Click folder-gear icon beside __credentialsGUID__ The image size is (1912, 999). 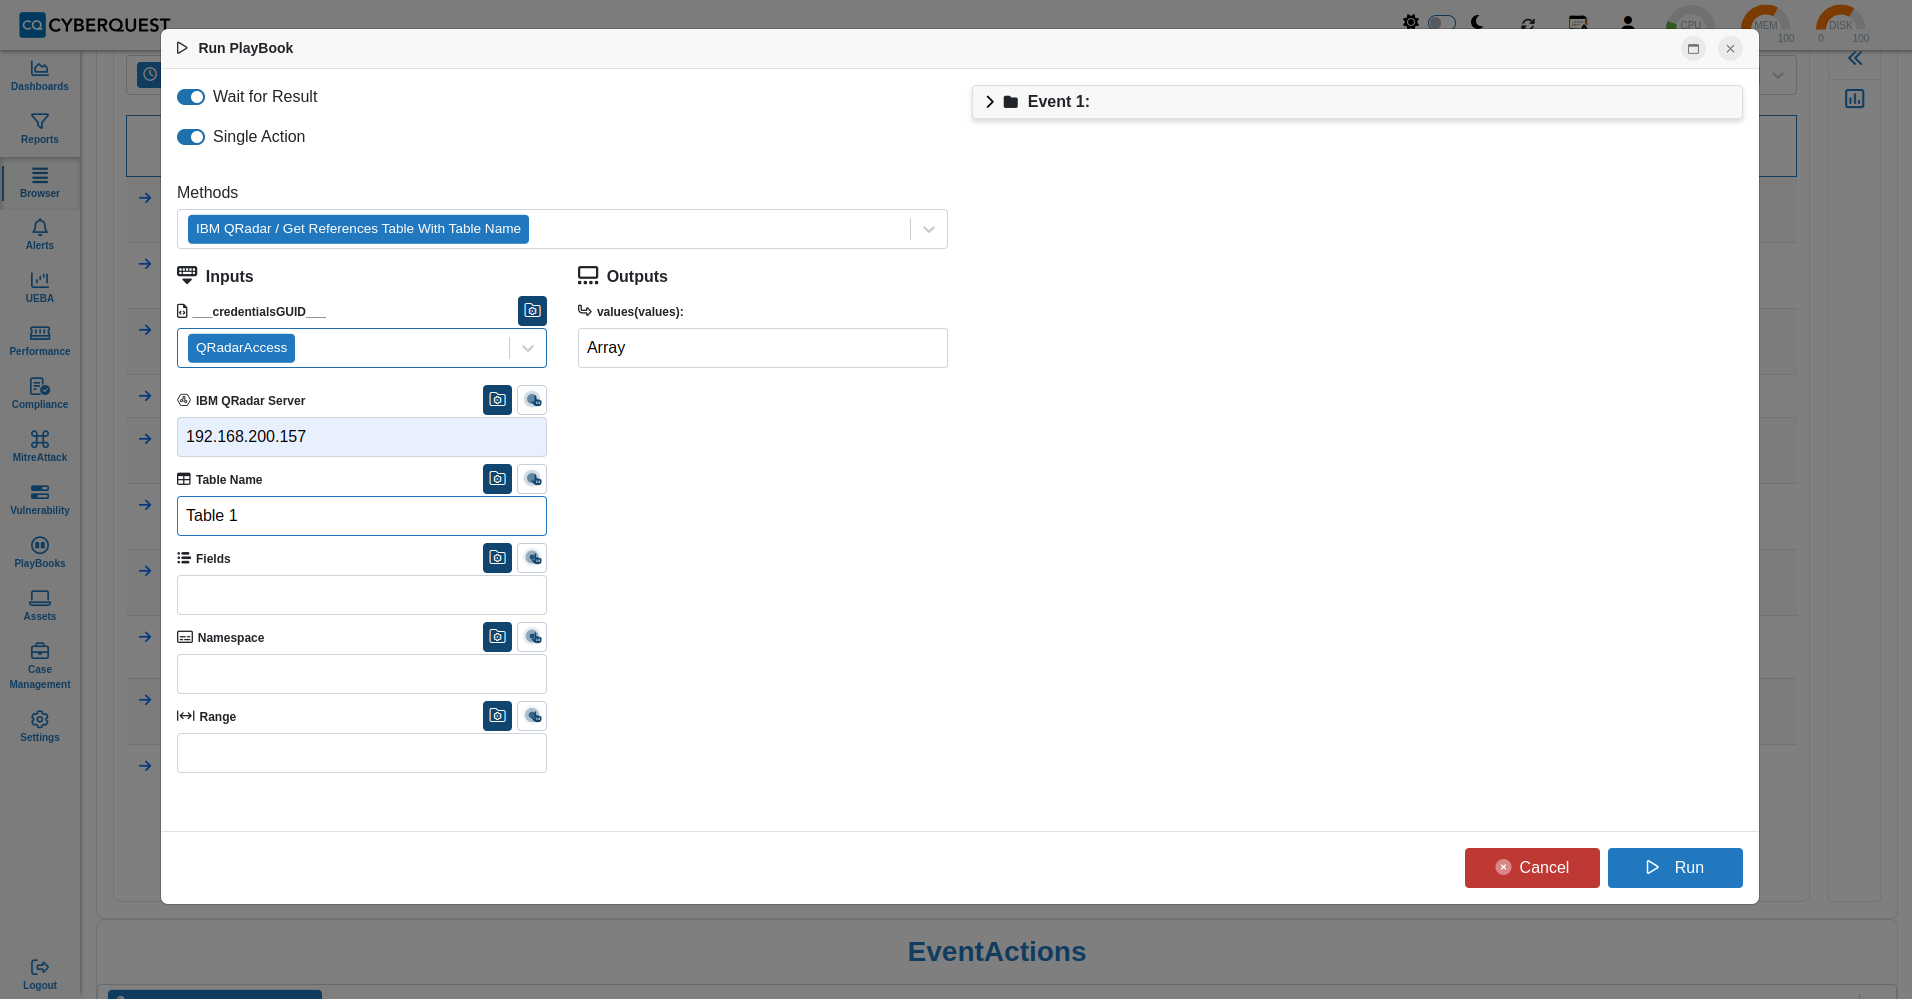click(532, 311)
